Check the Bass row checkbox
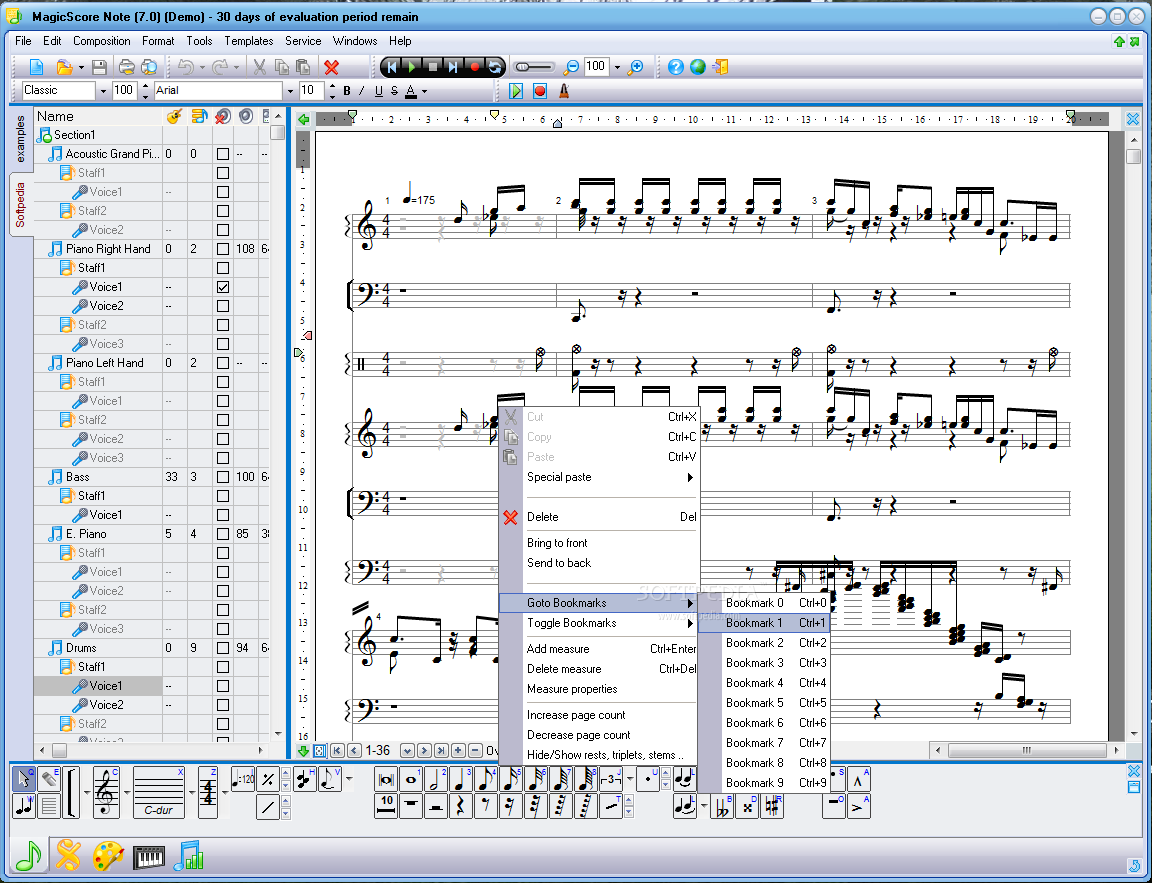The width and height of the screenshot is (1152, 883). coord(223,477)
